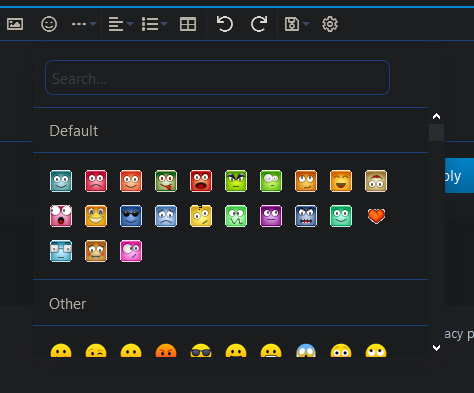Image resolution: width=474 pixels, height=393 pixels.
Task: Insert the pink magenta monocle-eye smiley
Action: (131, 251)
